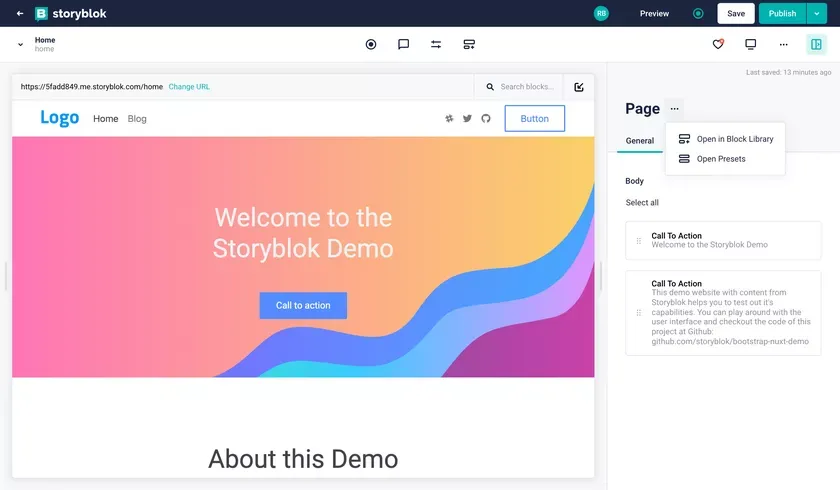
Task: Open the toolbar three-dots menu
Action: point(783,44)
